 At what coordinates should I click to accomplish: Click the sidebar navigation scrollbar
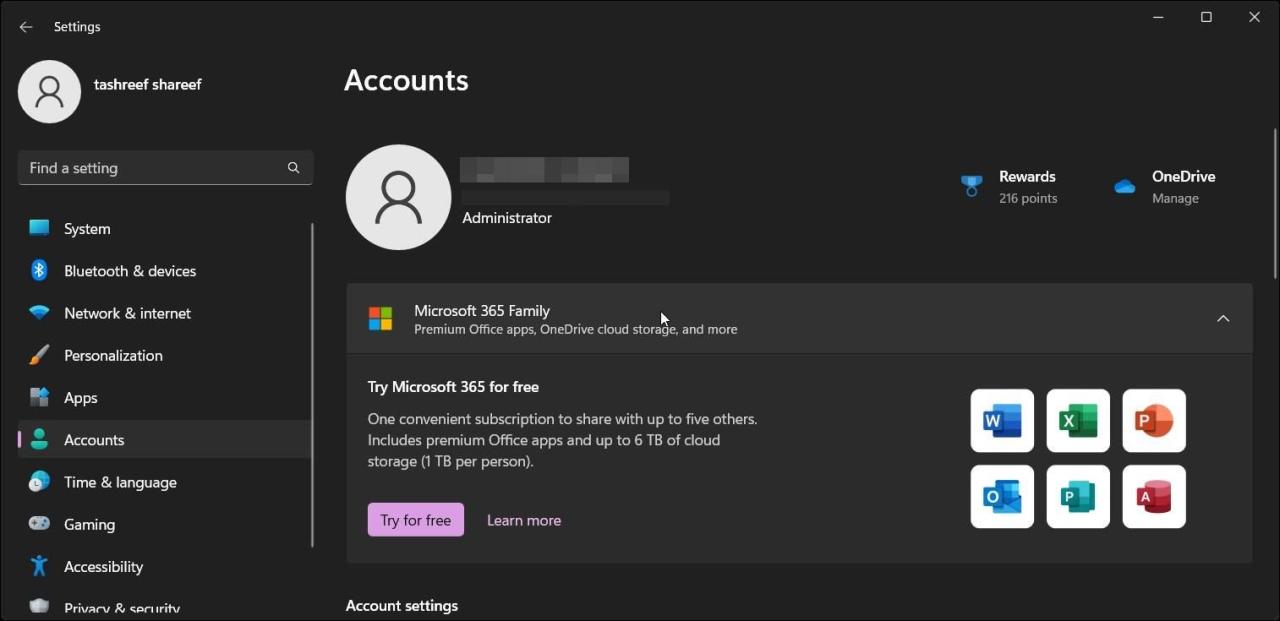[313, 385]
